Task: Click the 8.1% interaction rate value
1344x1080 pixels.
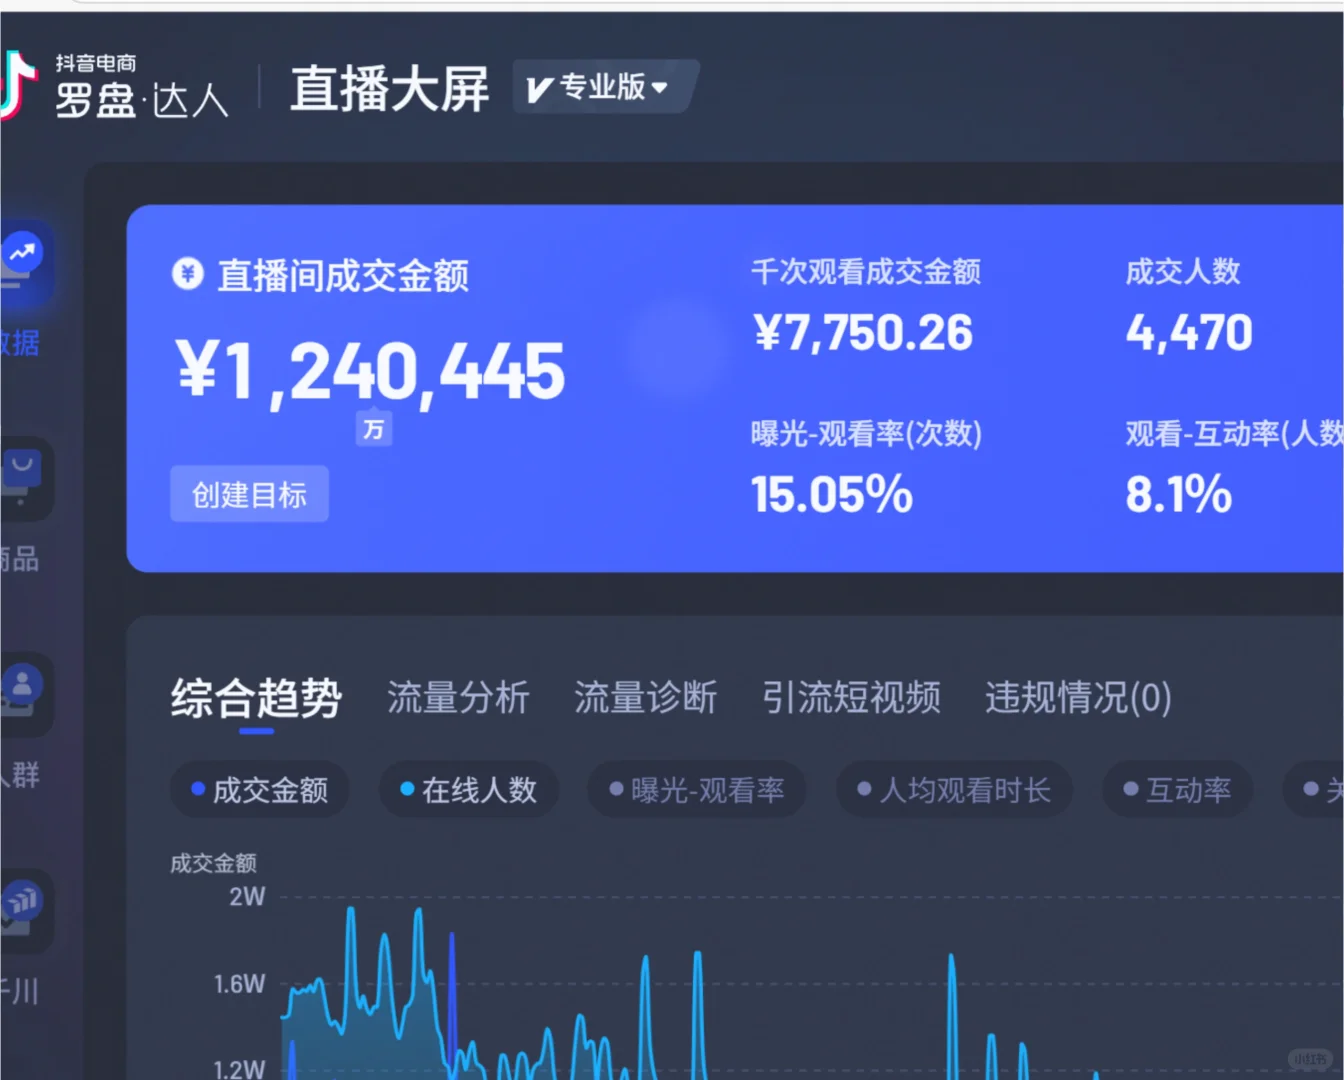Action: (1178, 494)
